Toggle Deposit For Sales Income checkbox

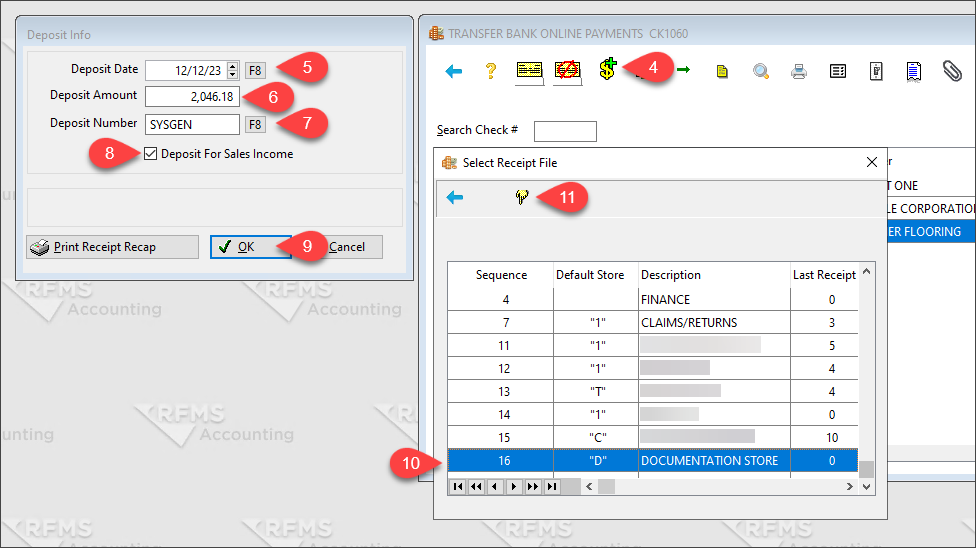151,154
